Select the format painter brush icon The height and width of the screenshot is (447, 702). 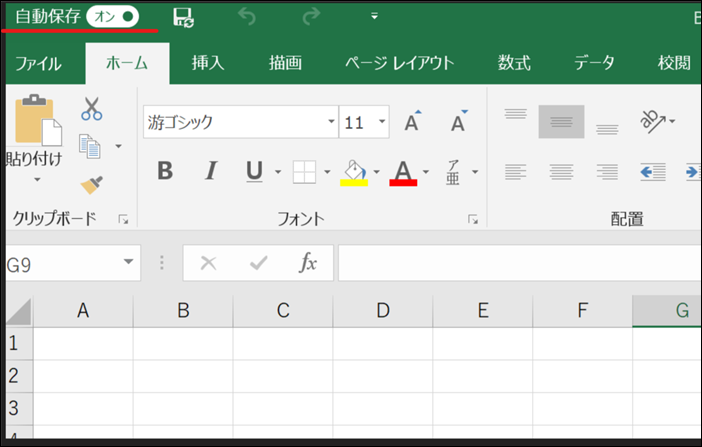point(92,185)
